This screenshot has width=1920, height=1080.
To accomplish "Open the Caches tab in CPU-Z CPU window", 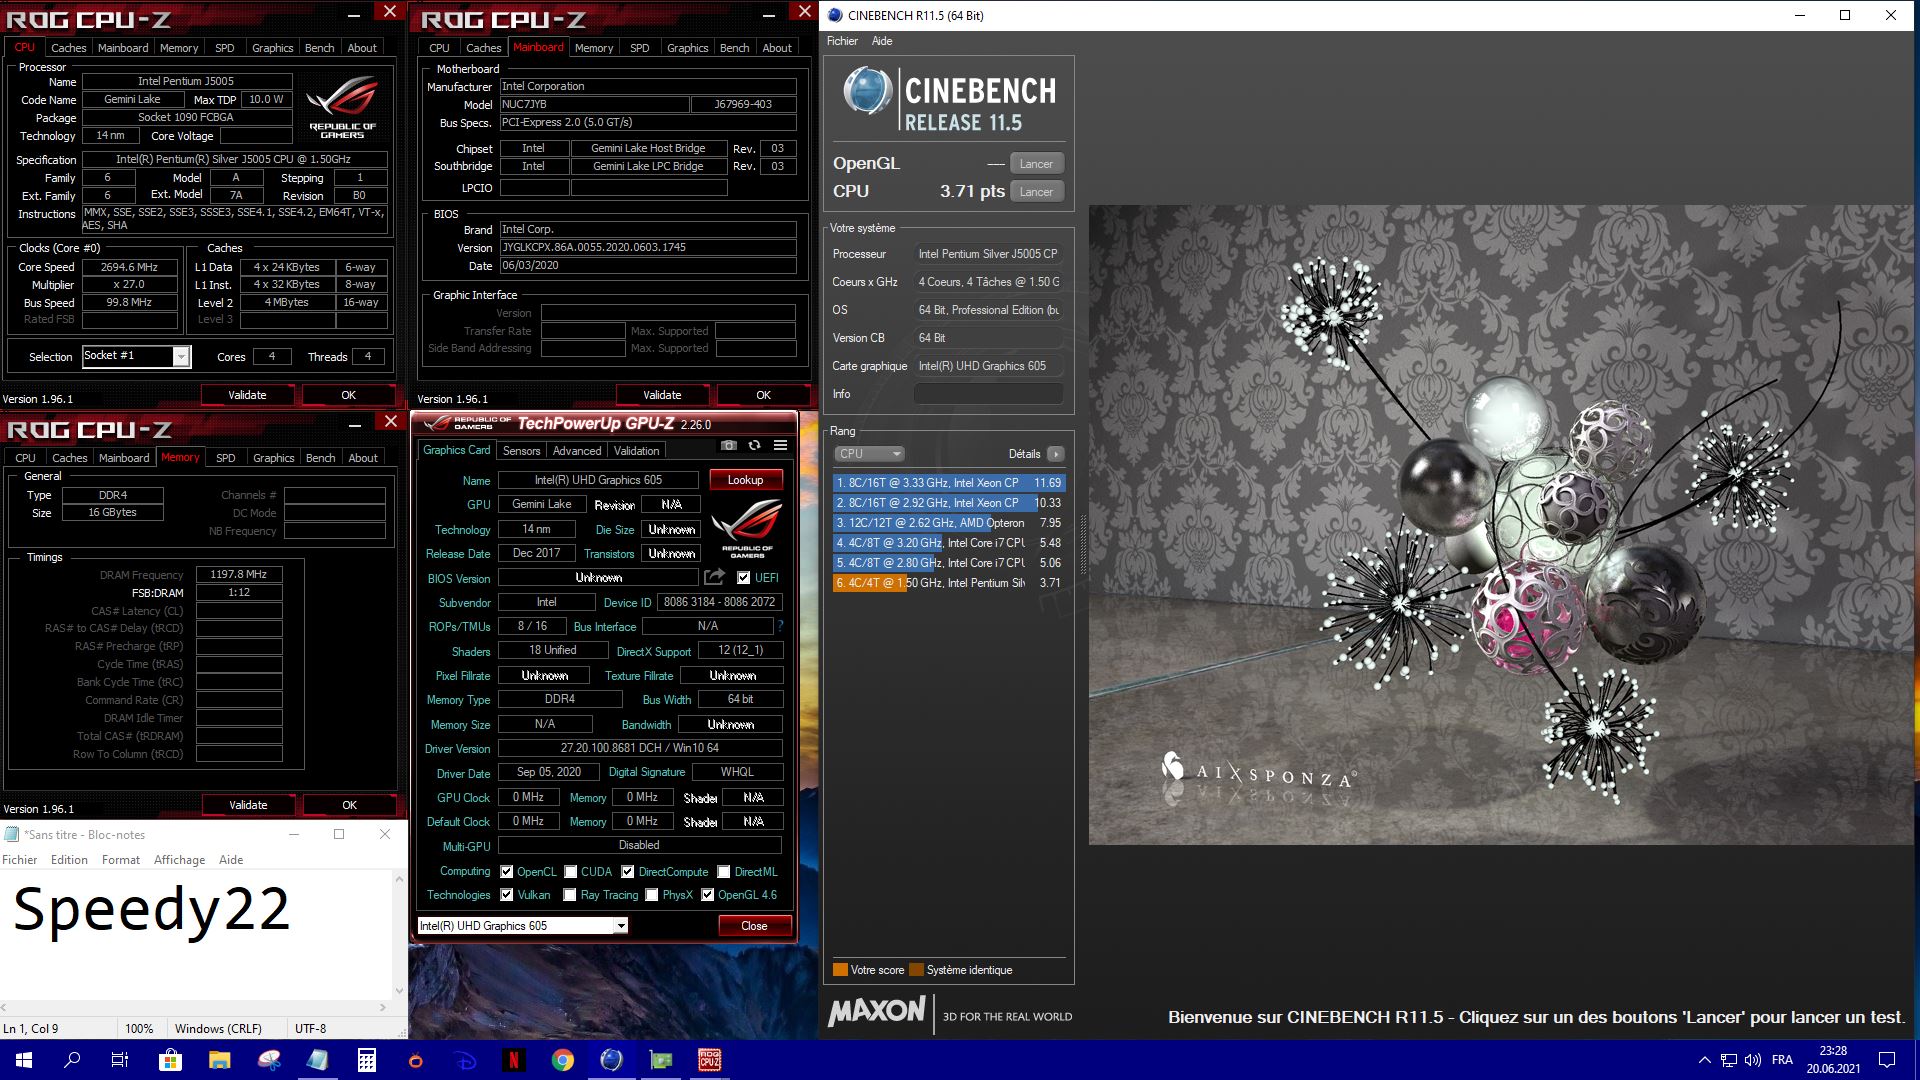I will 68,48.
